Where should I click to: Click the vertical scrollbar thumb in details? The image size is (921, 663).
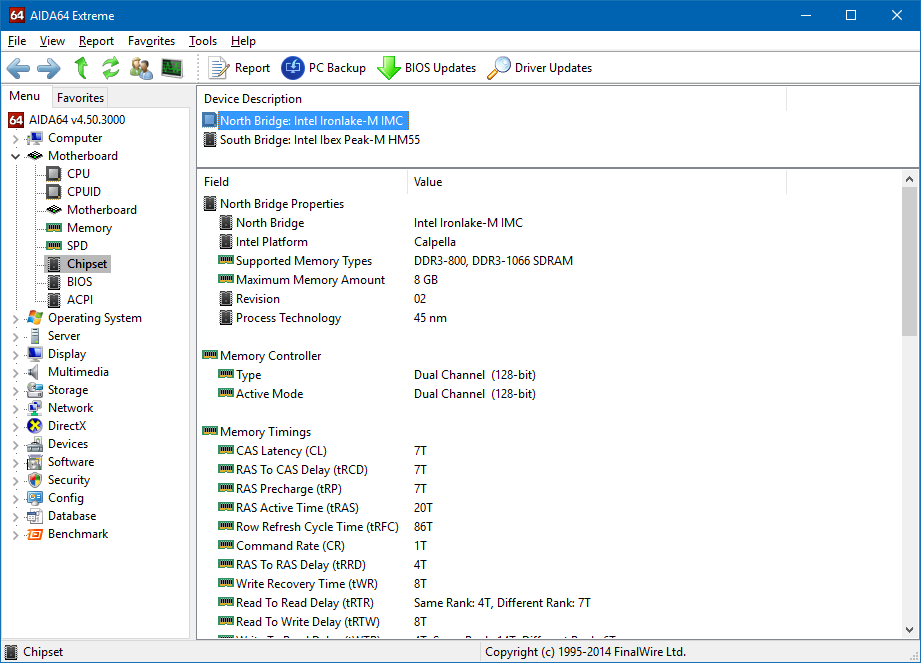pos(909,262)
